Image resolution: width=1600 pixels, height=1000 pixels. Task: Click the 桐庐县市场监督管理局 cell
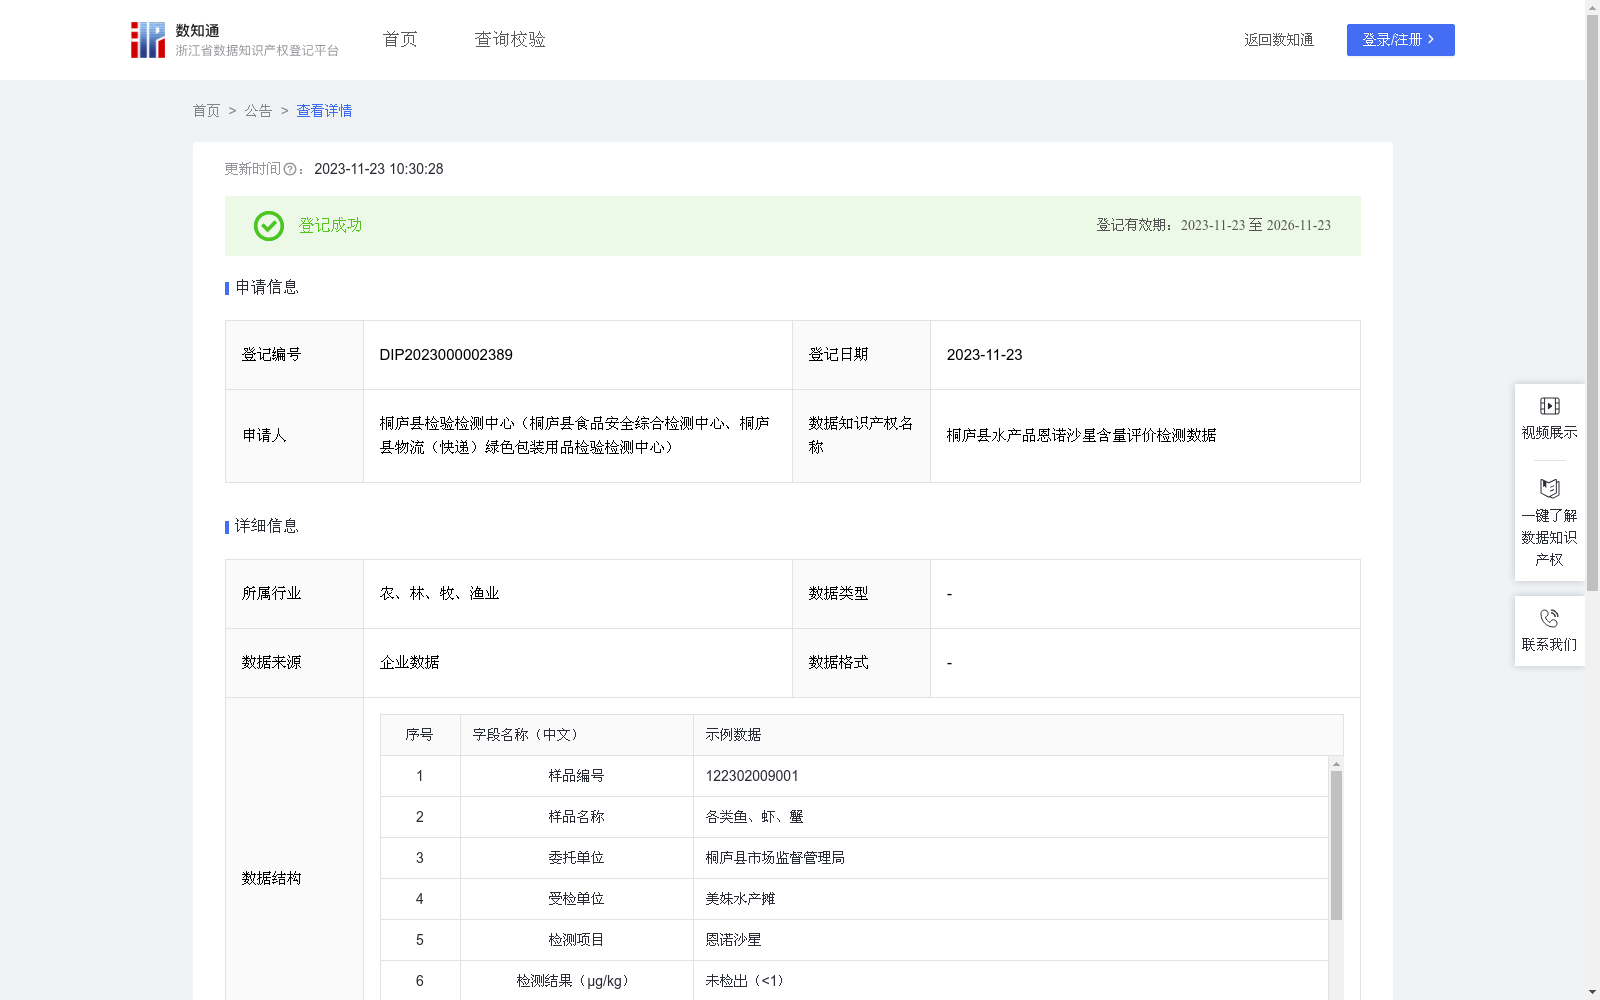coord(775,858)
